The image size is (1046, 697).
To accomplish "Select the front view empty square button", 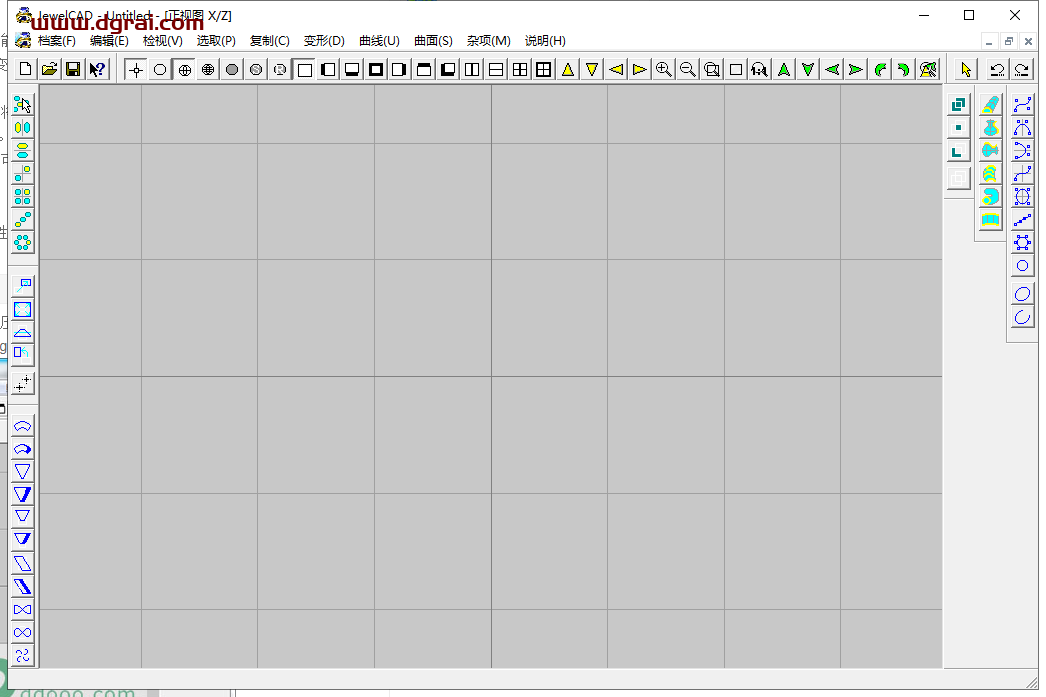I will [305, 69].
